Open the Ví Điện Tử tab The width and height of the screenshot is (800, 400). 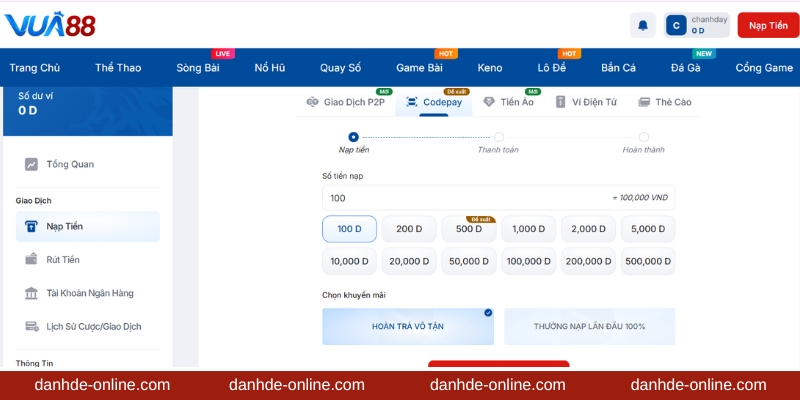click(x=588, y=102)
